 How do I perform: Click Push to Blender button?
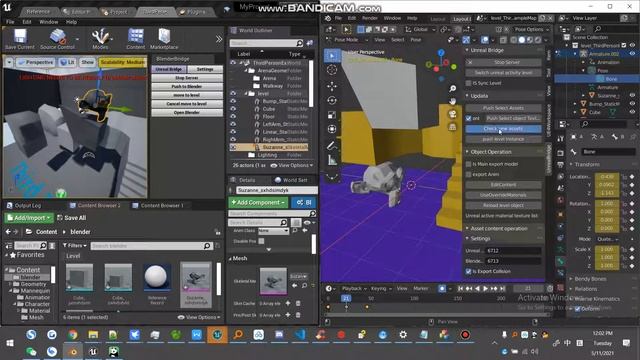187,87
